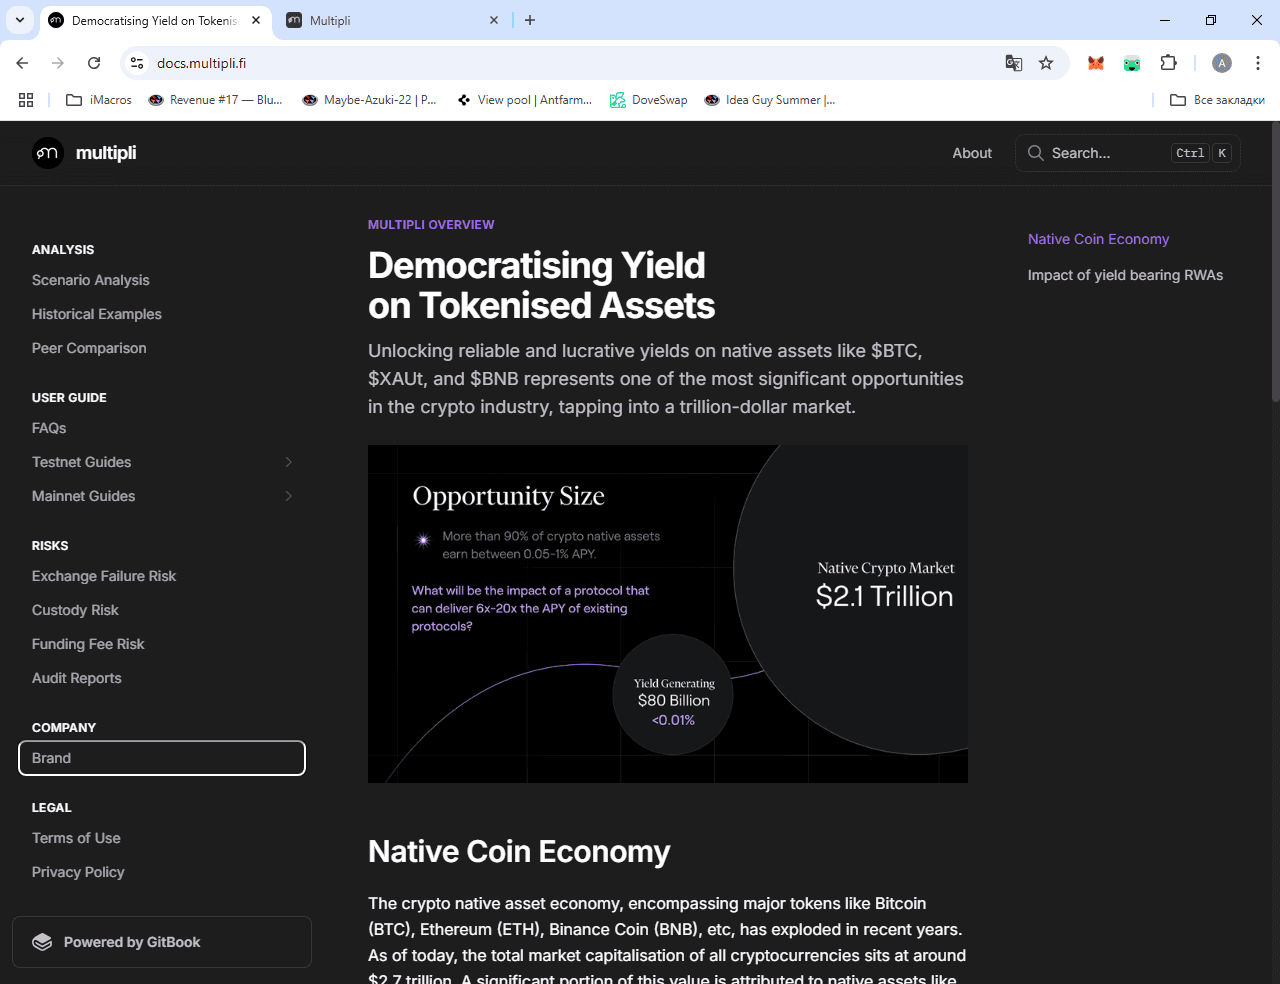The image size is (1280, 984).
Task: Open Audit Reports page
Action: tap(77, 678)
